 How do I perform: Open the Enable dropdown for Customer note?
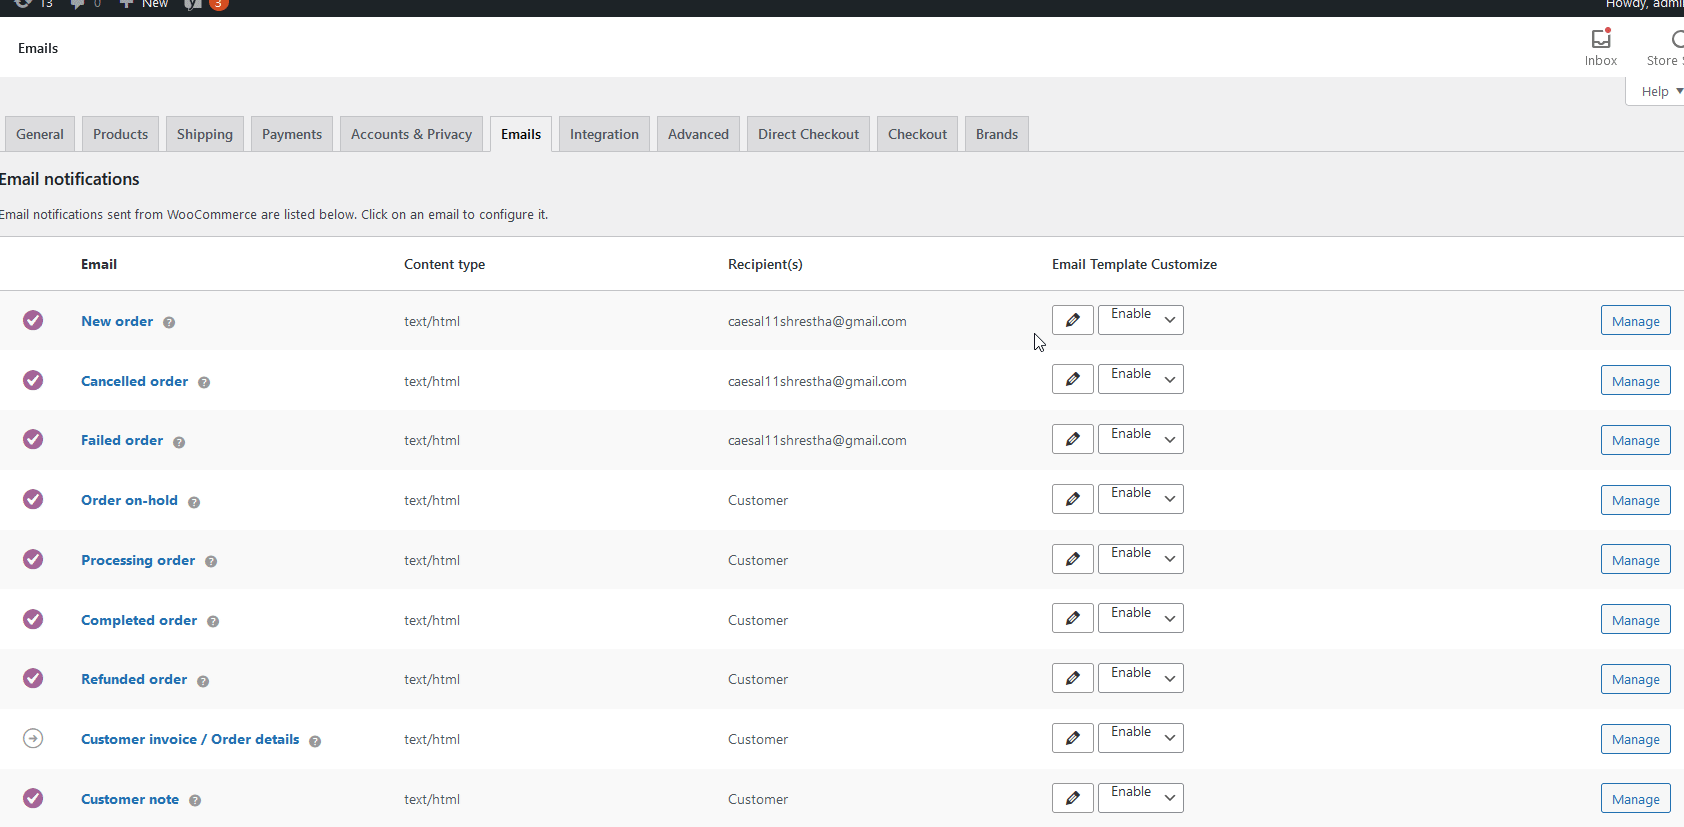pos(1141,798)
